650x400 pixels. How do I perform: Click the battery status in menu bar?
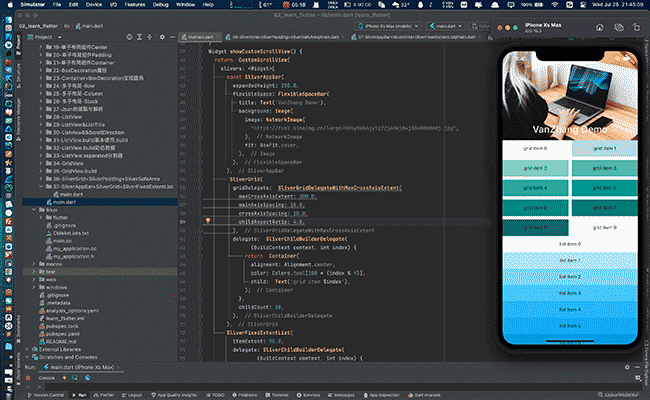(532, 5)
